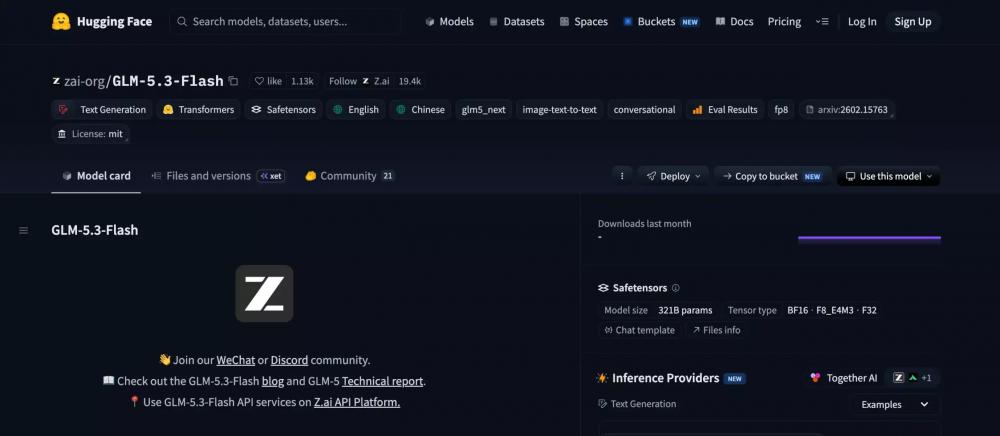Expand the additional navigation menu icon
The width and height of the screenshot is (1000, 436).
822,22
